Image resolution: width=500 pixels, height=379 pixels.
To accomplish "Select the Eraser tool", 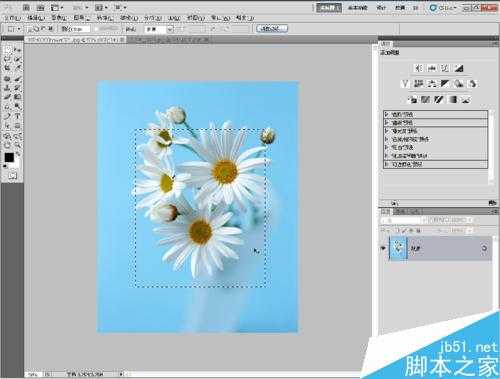I will 7,97.
